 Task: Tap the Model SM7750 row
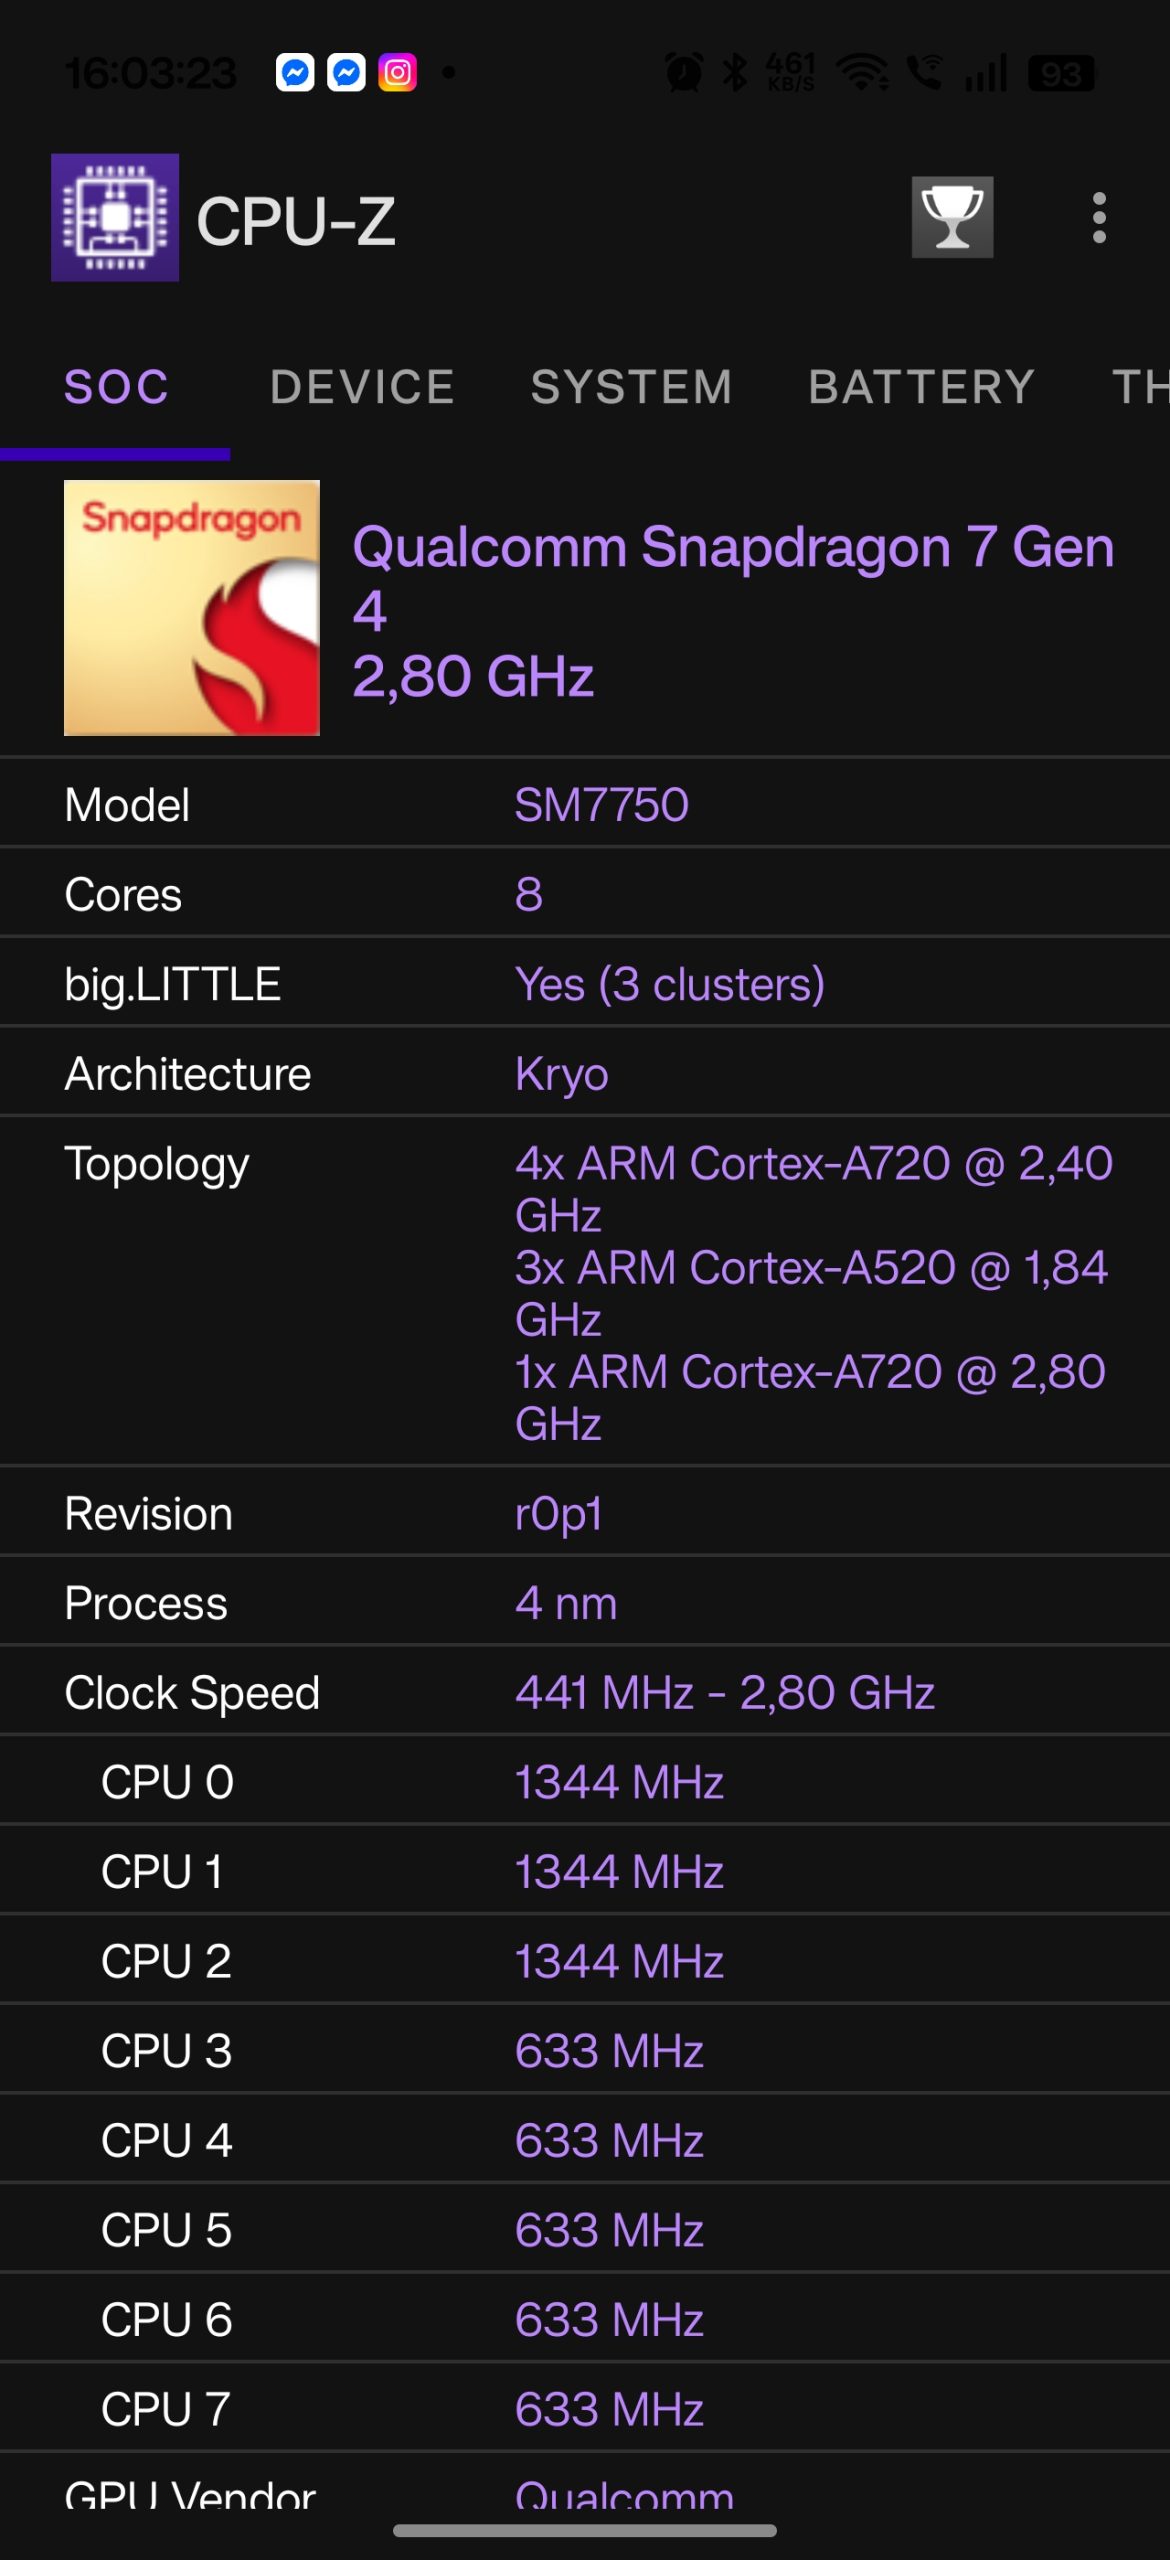(x=585, y=805)
